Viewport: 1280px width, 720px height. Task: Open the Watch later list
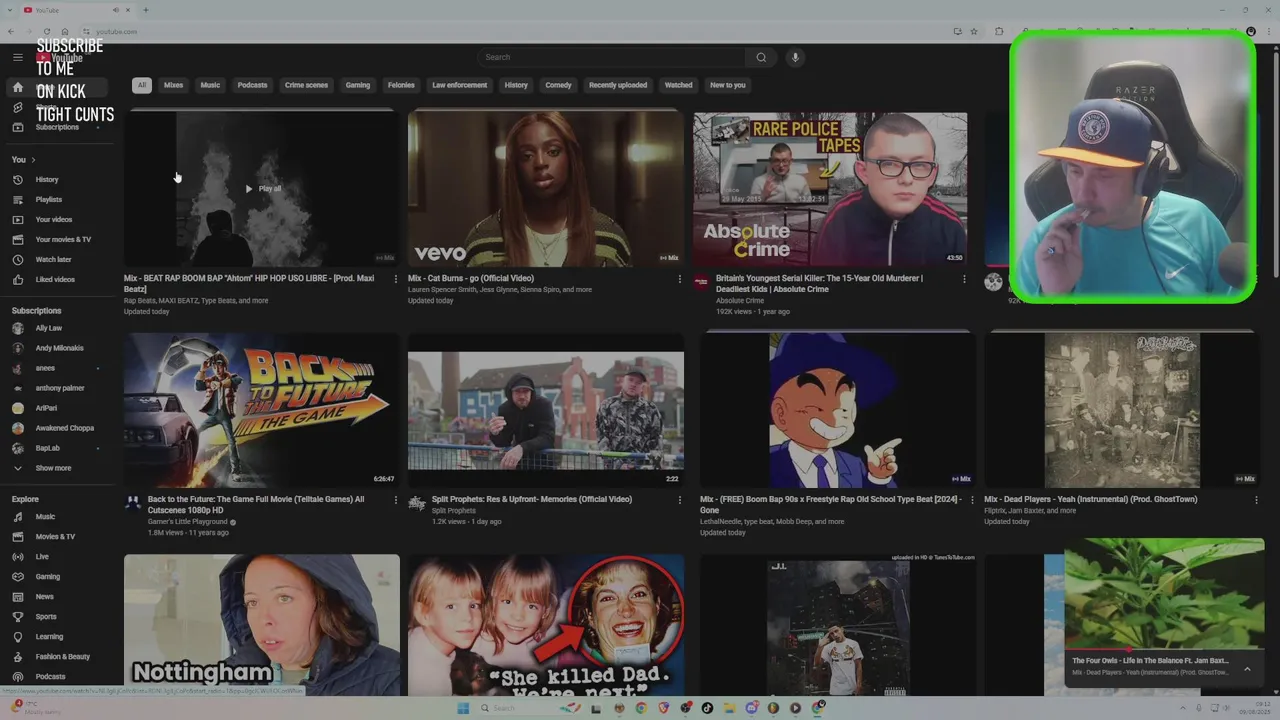click(59, 260)
